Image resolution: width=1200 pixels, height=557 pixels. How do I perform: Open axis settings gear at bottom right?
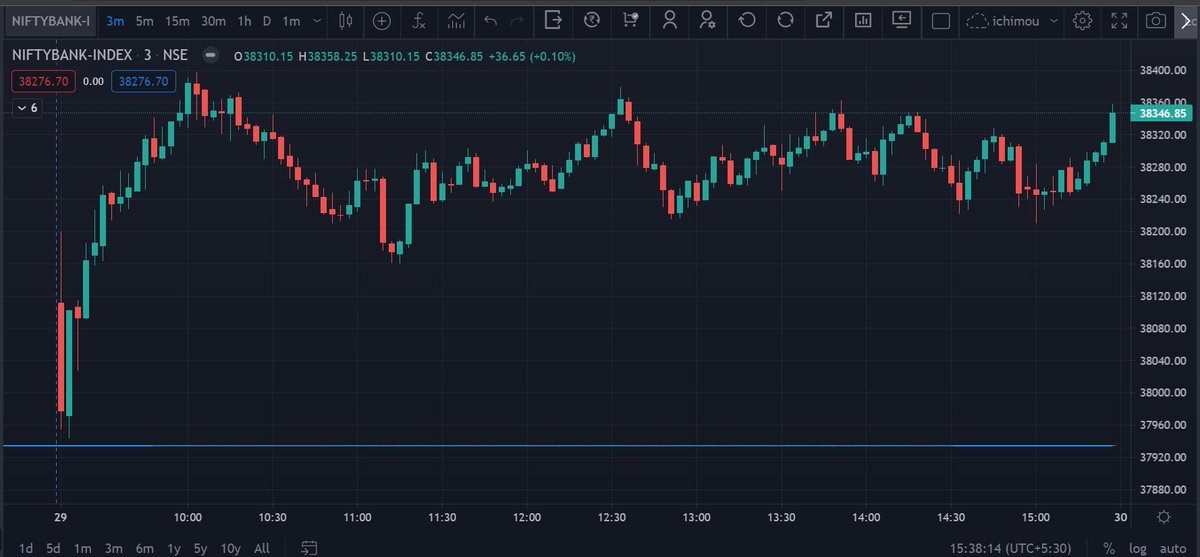coord(1163,516)
